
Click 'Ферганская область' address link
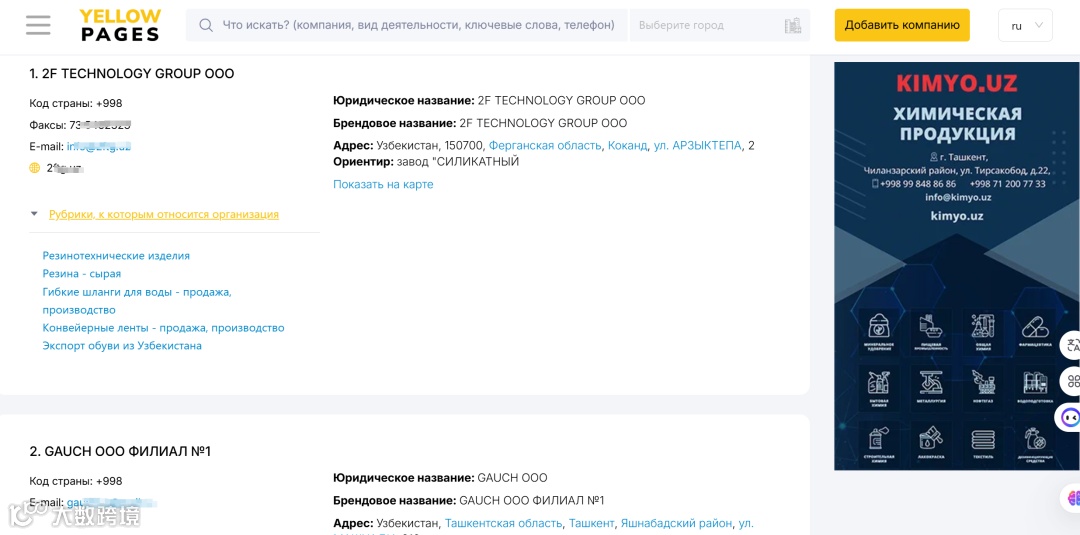click(x=546, y=145)
